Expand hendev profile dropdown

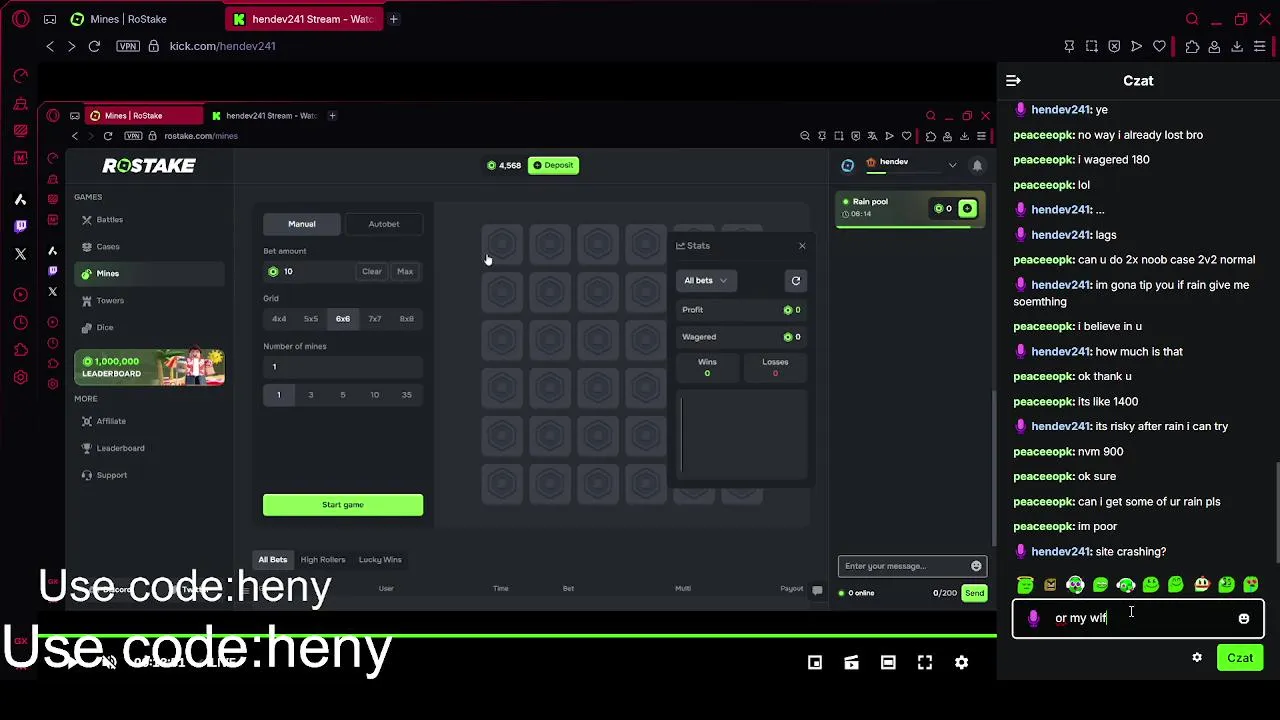tap(952, 164)
